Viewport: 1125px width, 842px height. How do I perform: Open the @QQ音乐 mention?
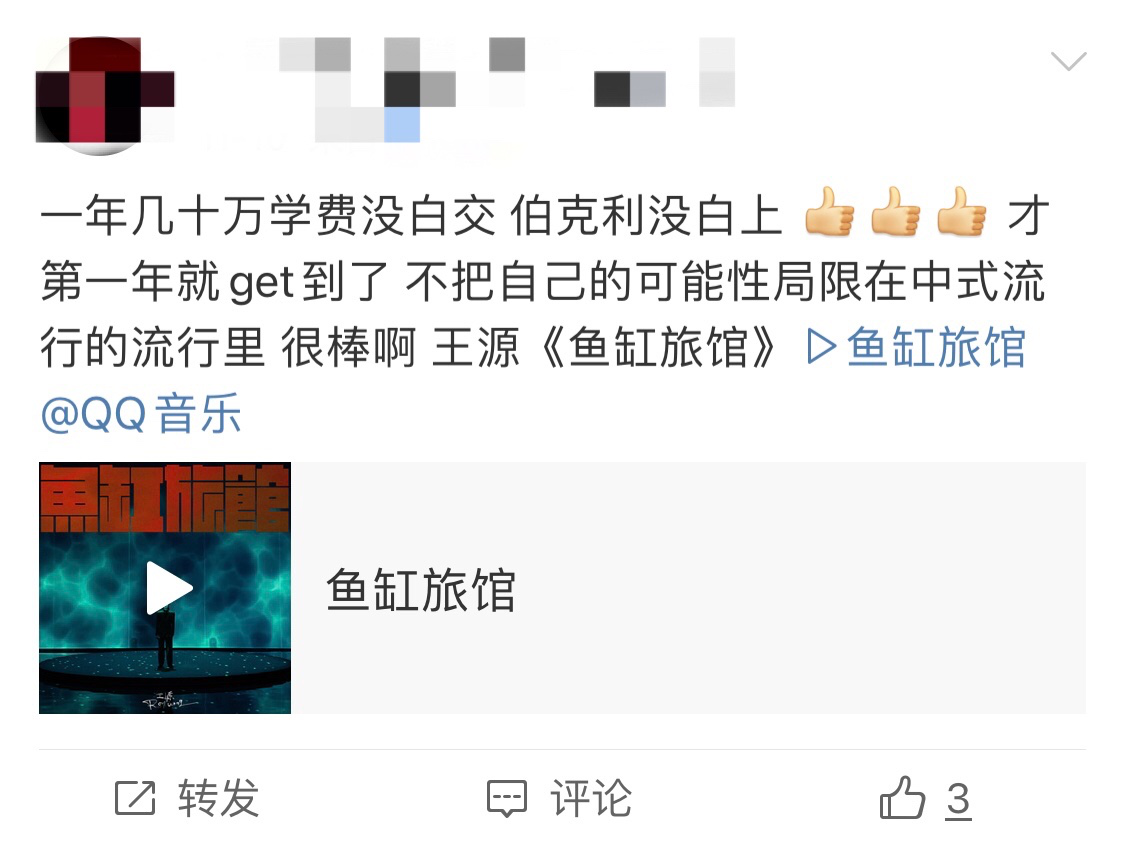(141, 415)
